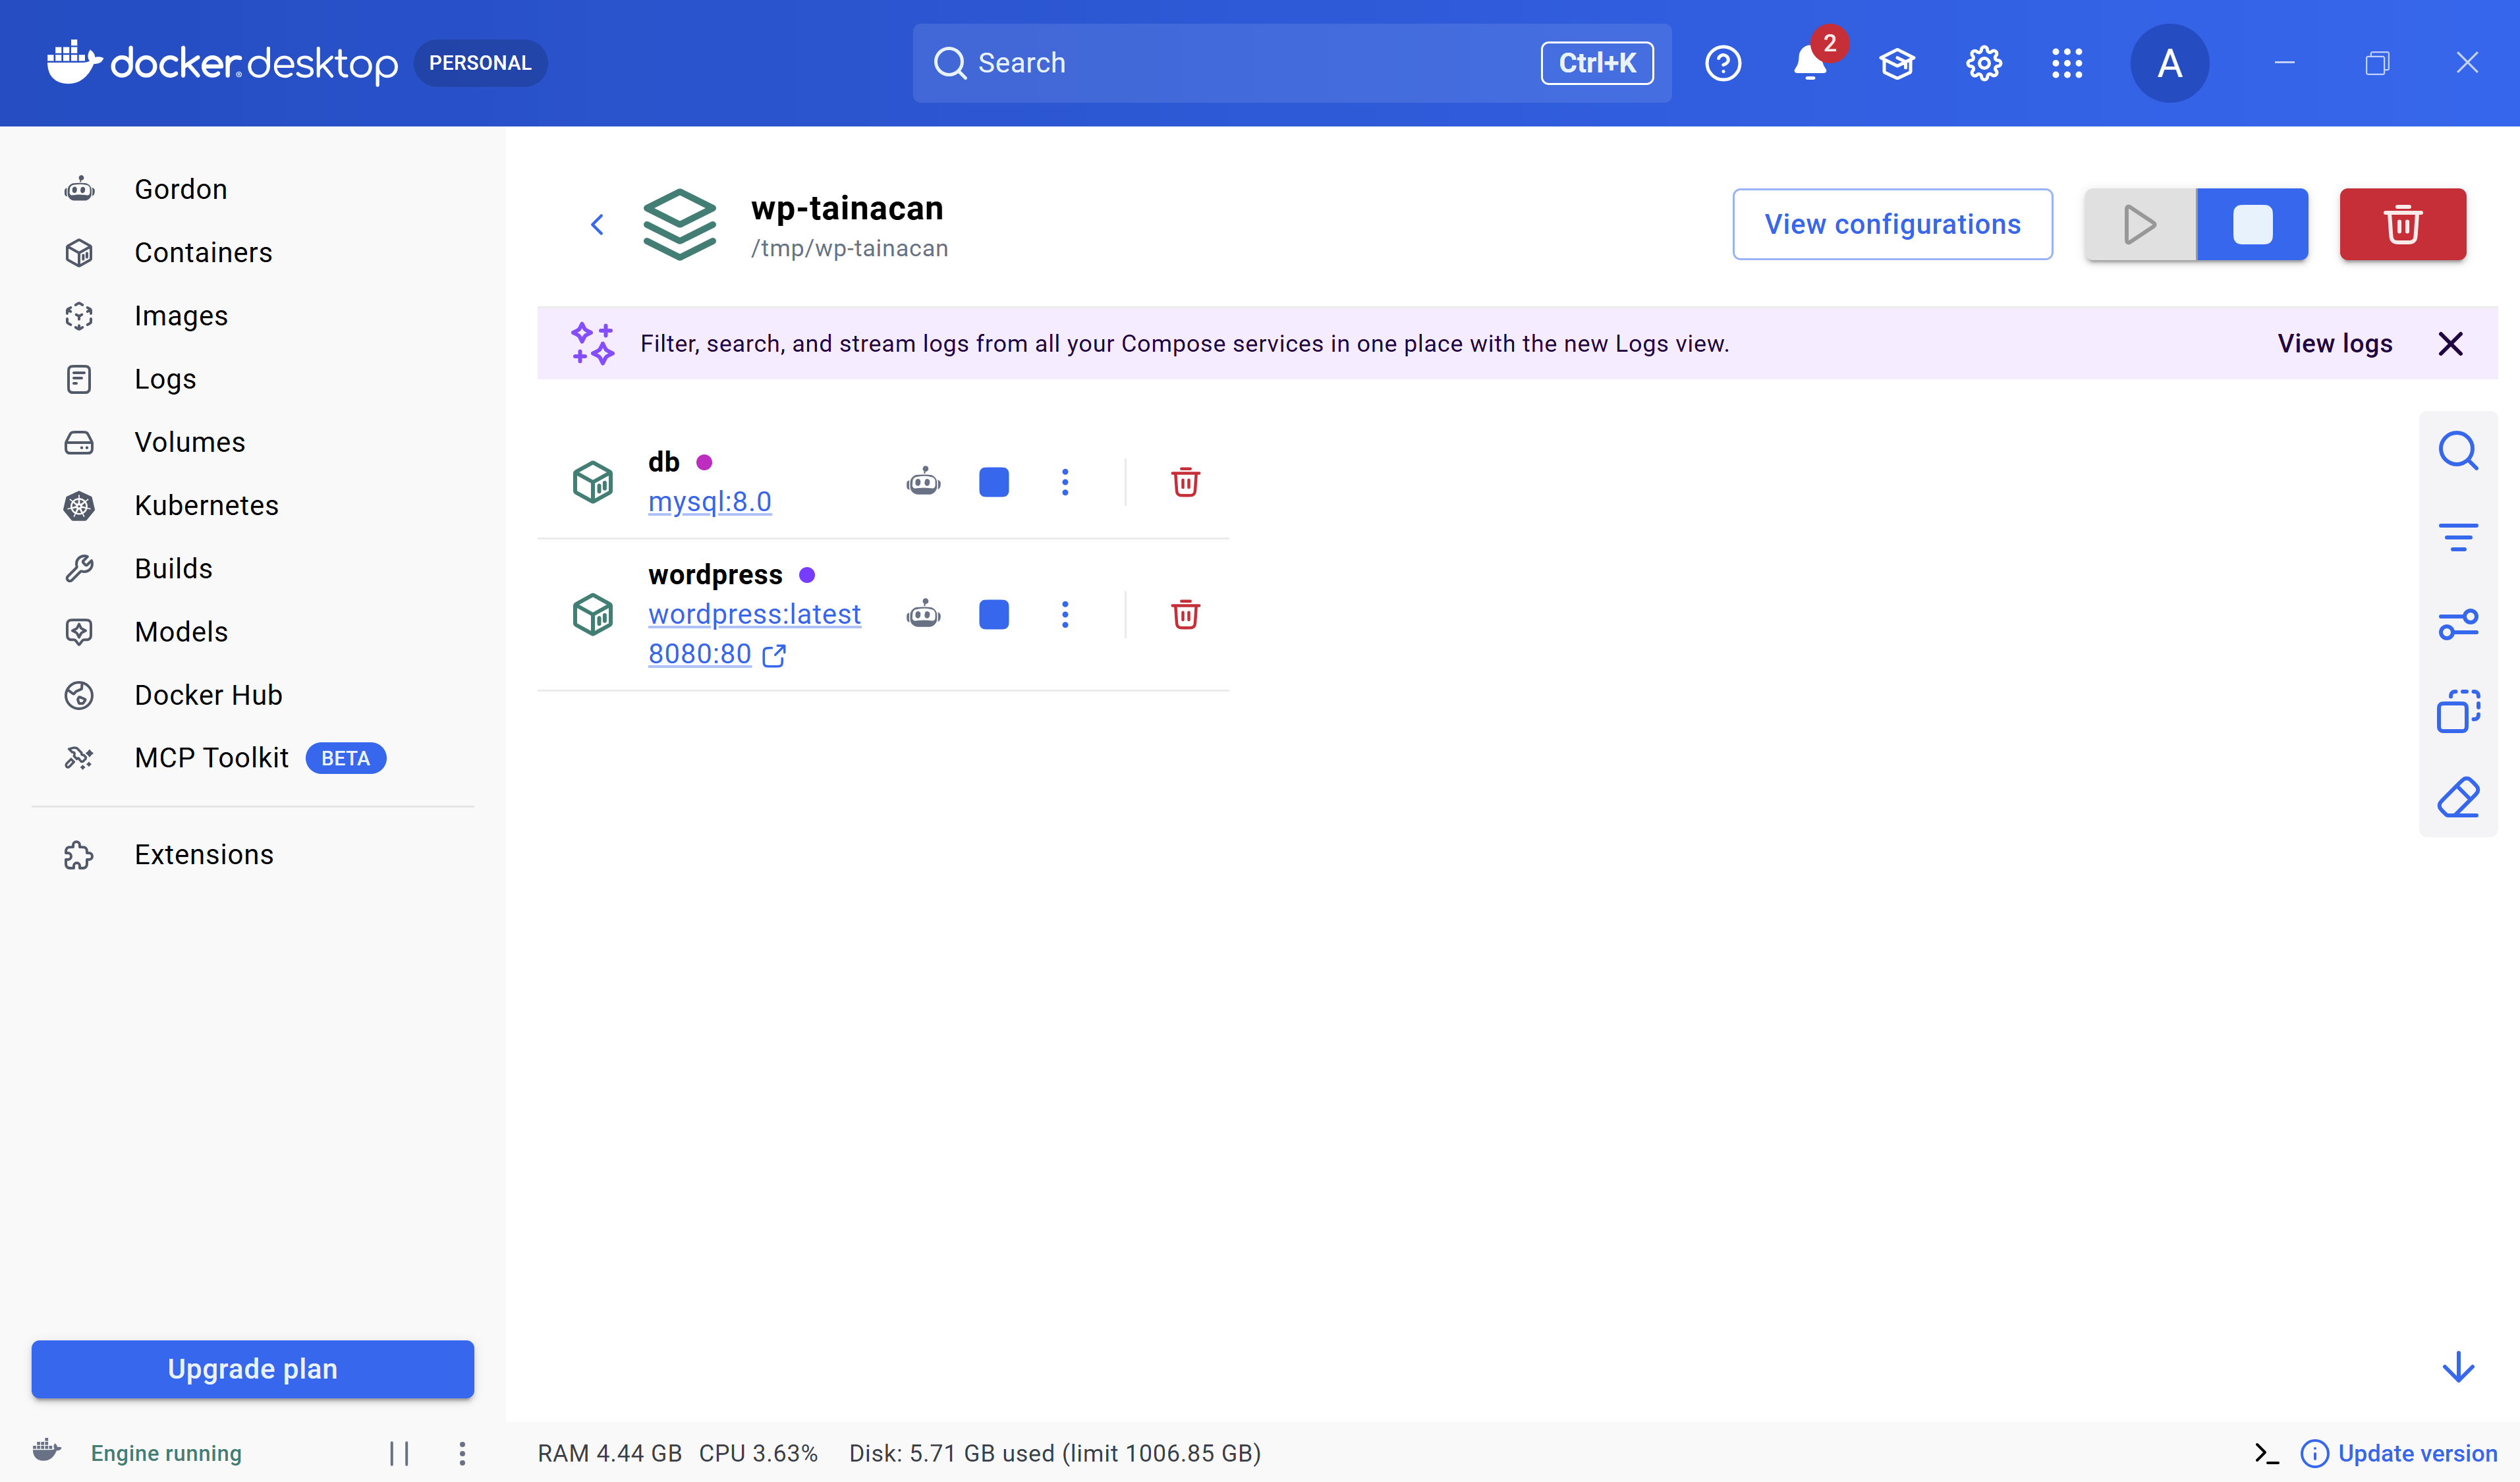Start the wp-tainacan compose stack
The image size is (2520, 1482).
[x=2140, y=224]
